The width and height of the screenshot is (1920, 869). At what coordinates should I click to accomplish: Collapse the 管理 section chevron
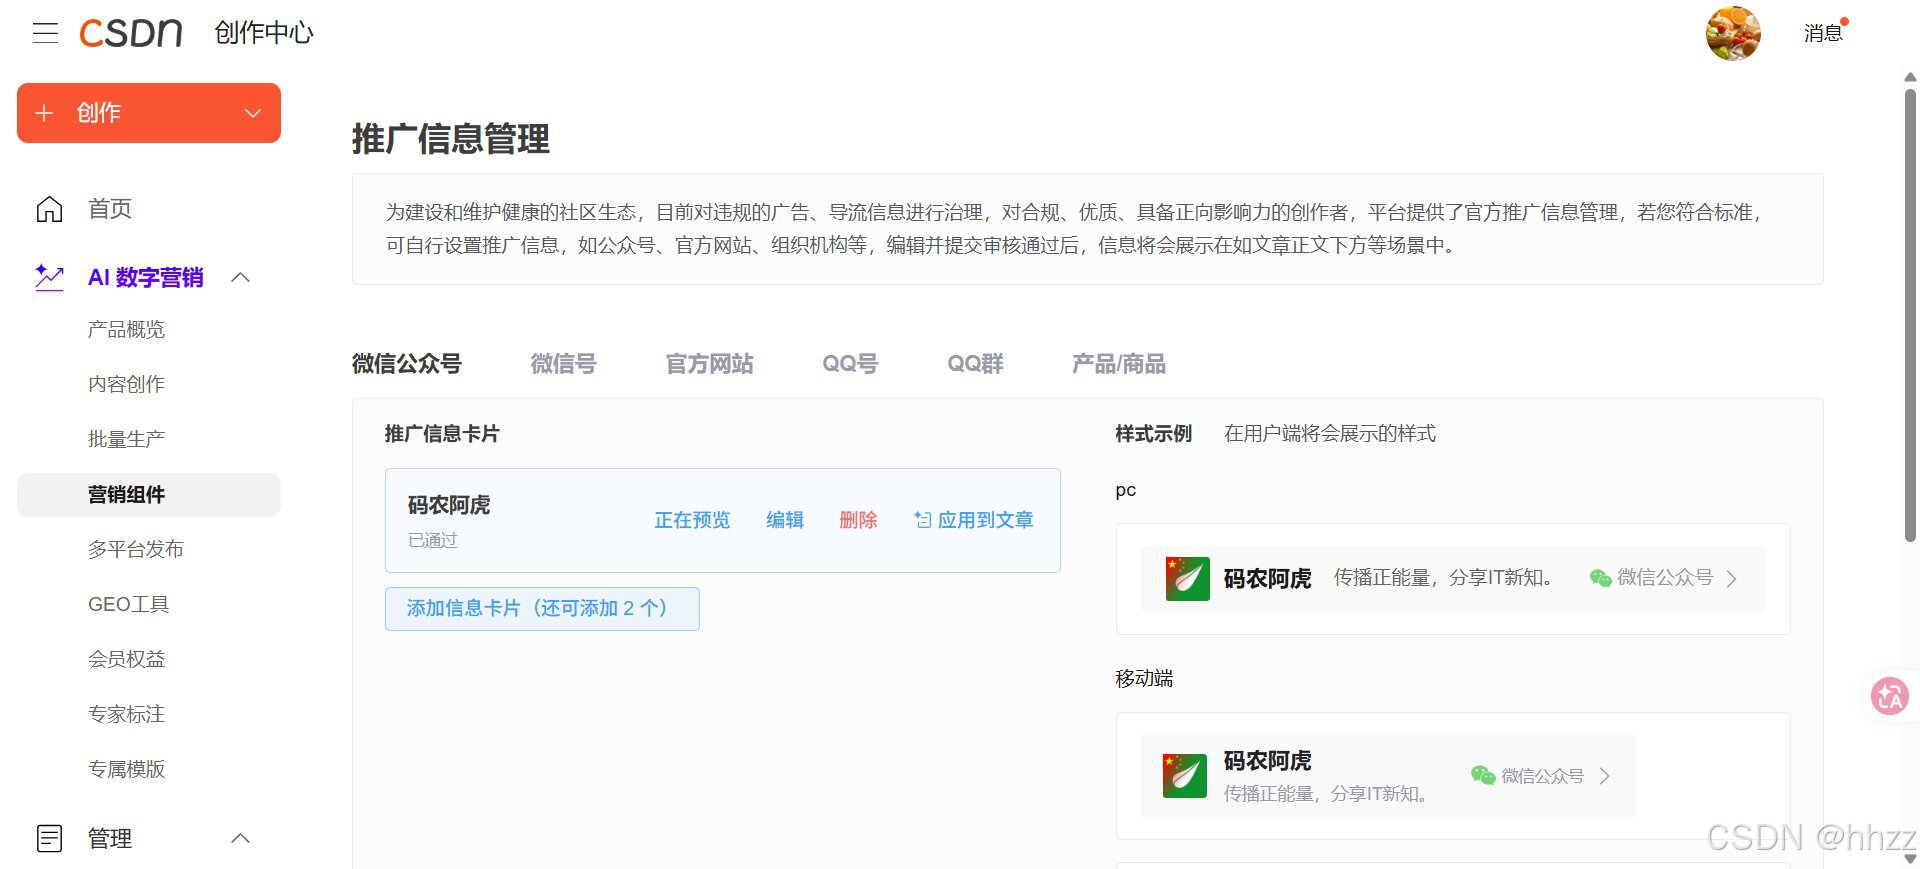tap(241, 838)
